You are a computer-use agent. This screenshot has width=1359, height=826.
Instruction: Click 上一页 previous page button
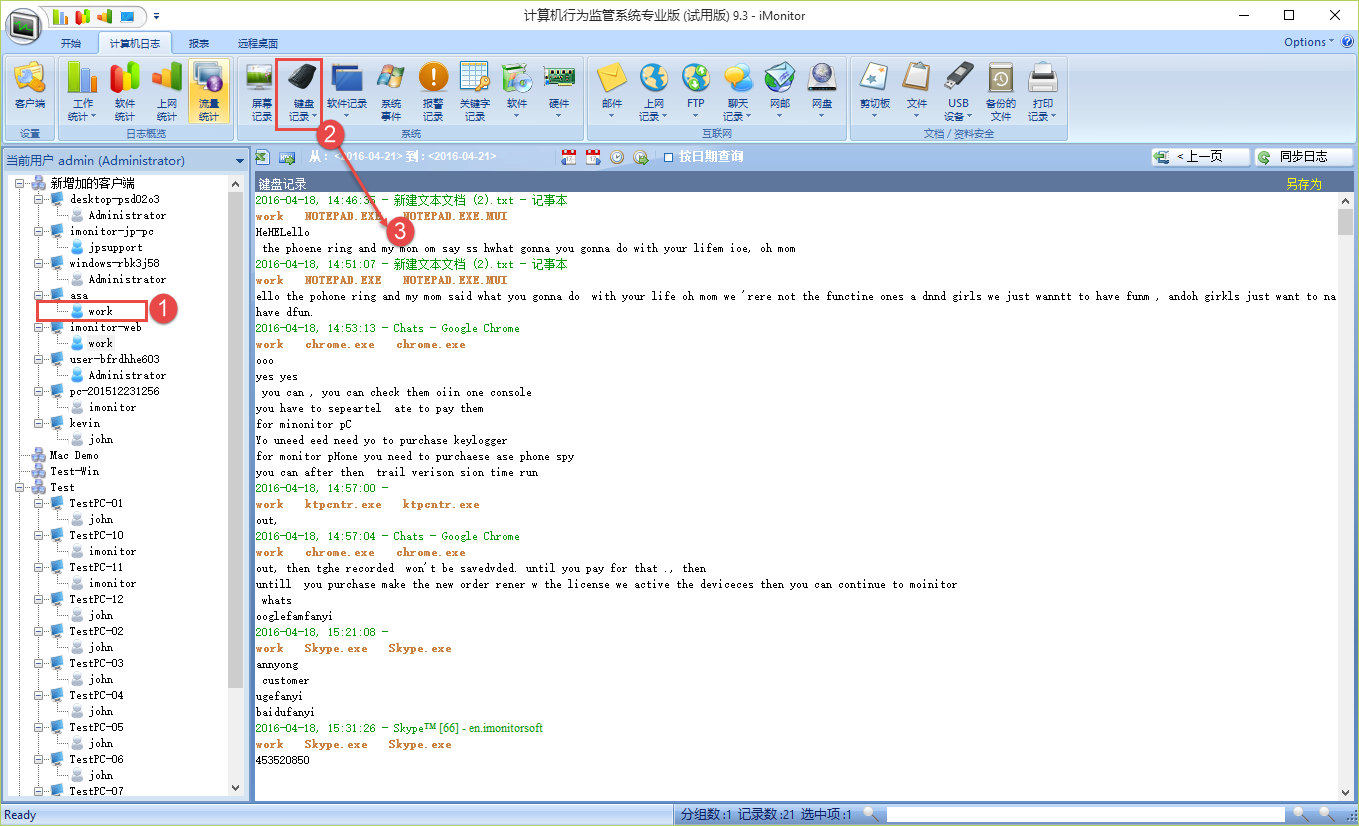[1200, 157]
